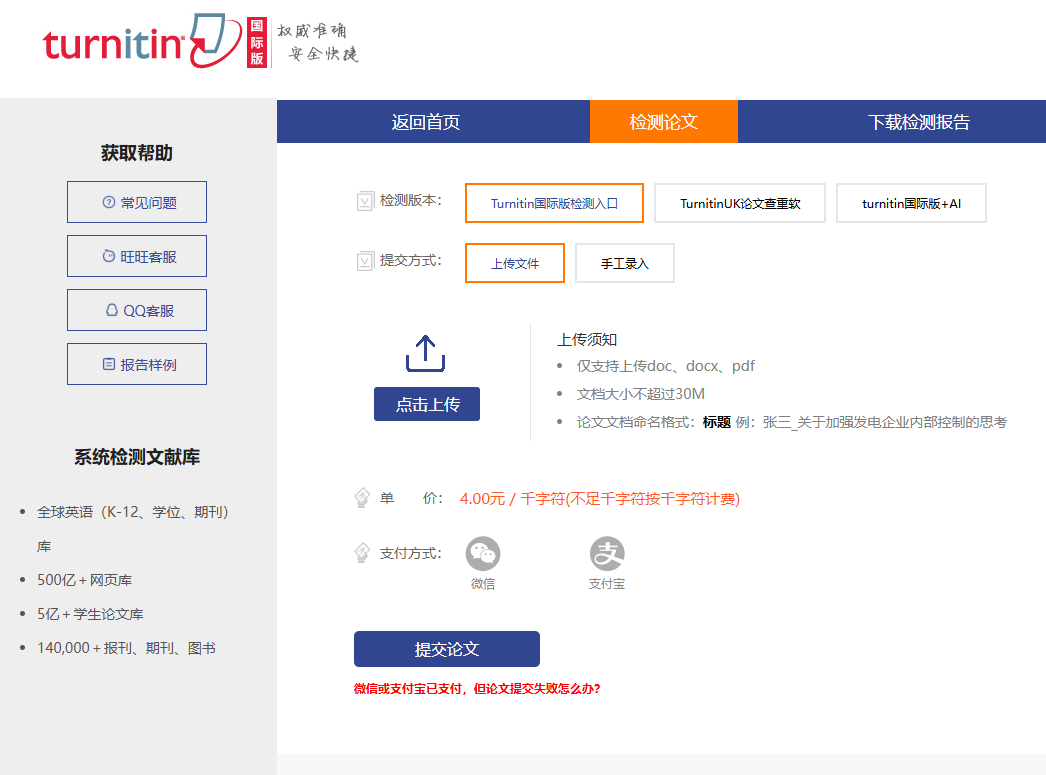Click the tag icon beside 单价
This screenshot has height=775, width=1046.
[x=362, y=498]
